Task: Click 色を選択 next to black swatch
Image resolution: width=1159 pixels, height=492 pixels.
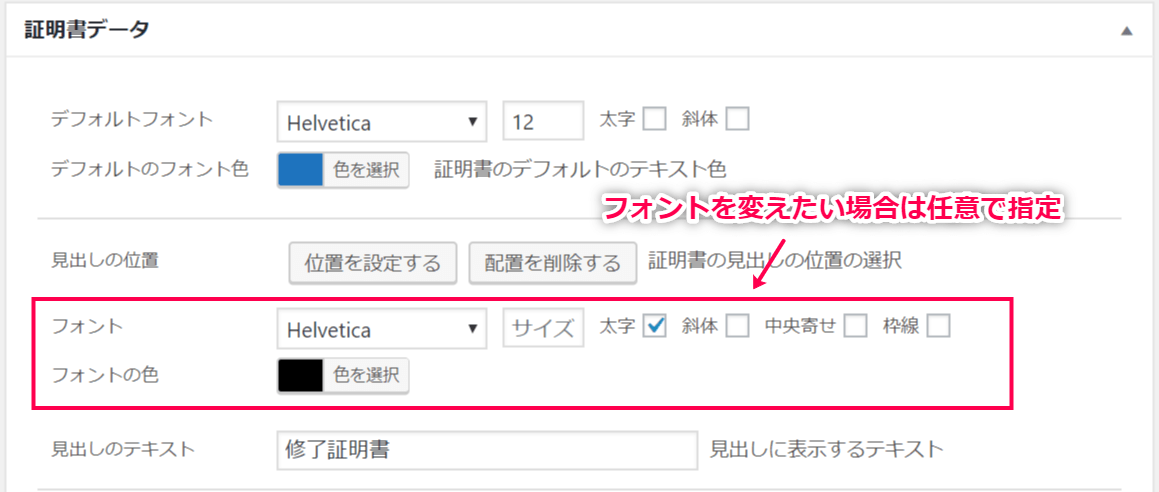Action: pos(366,375)
